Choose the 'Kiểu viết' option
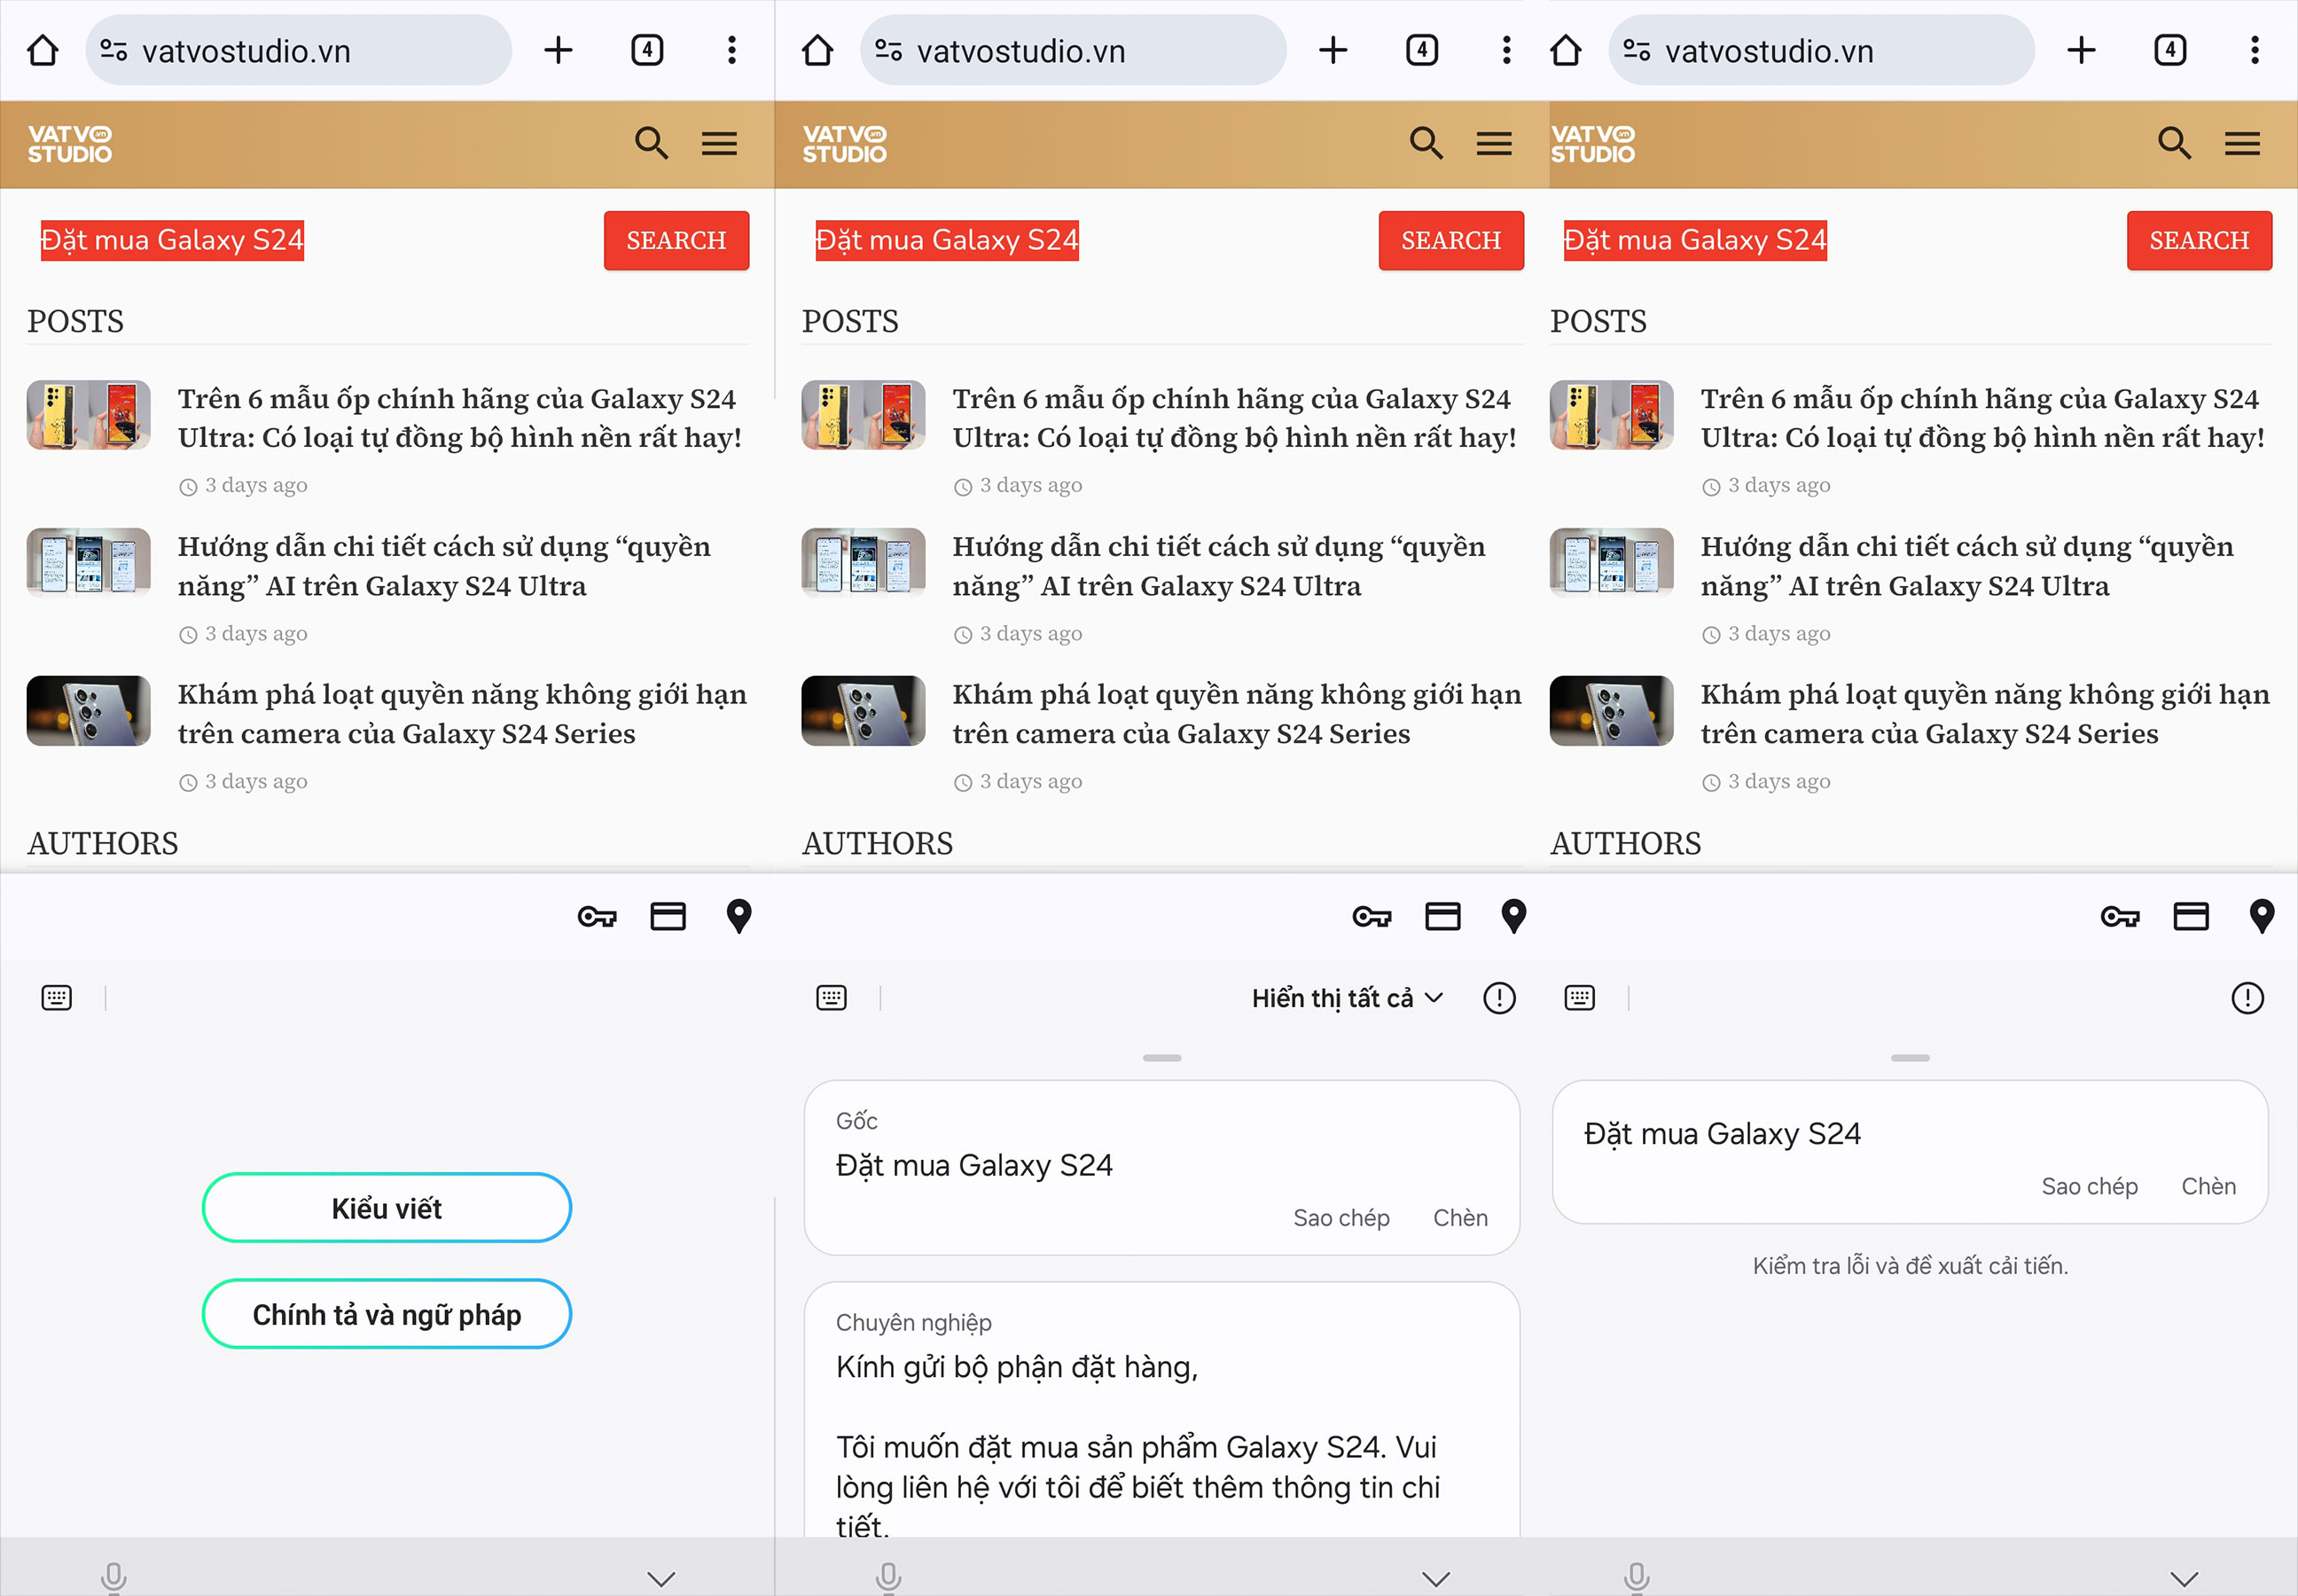 click(387, 1208)
